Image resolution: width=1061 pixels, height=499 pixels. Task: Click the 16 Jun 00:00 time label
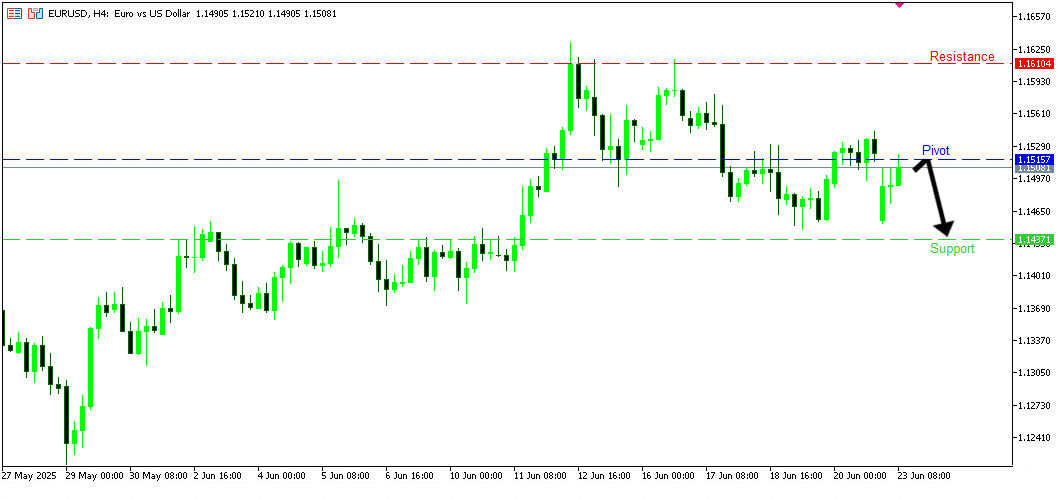click(668, 475)
